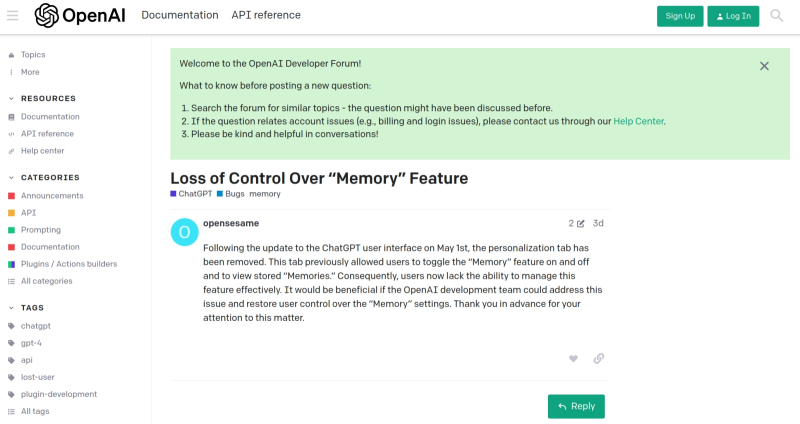Open API reference in top navigation
This screenshot has height=424, width=800.
point(266,15)
